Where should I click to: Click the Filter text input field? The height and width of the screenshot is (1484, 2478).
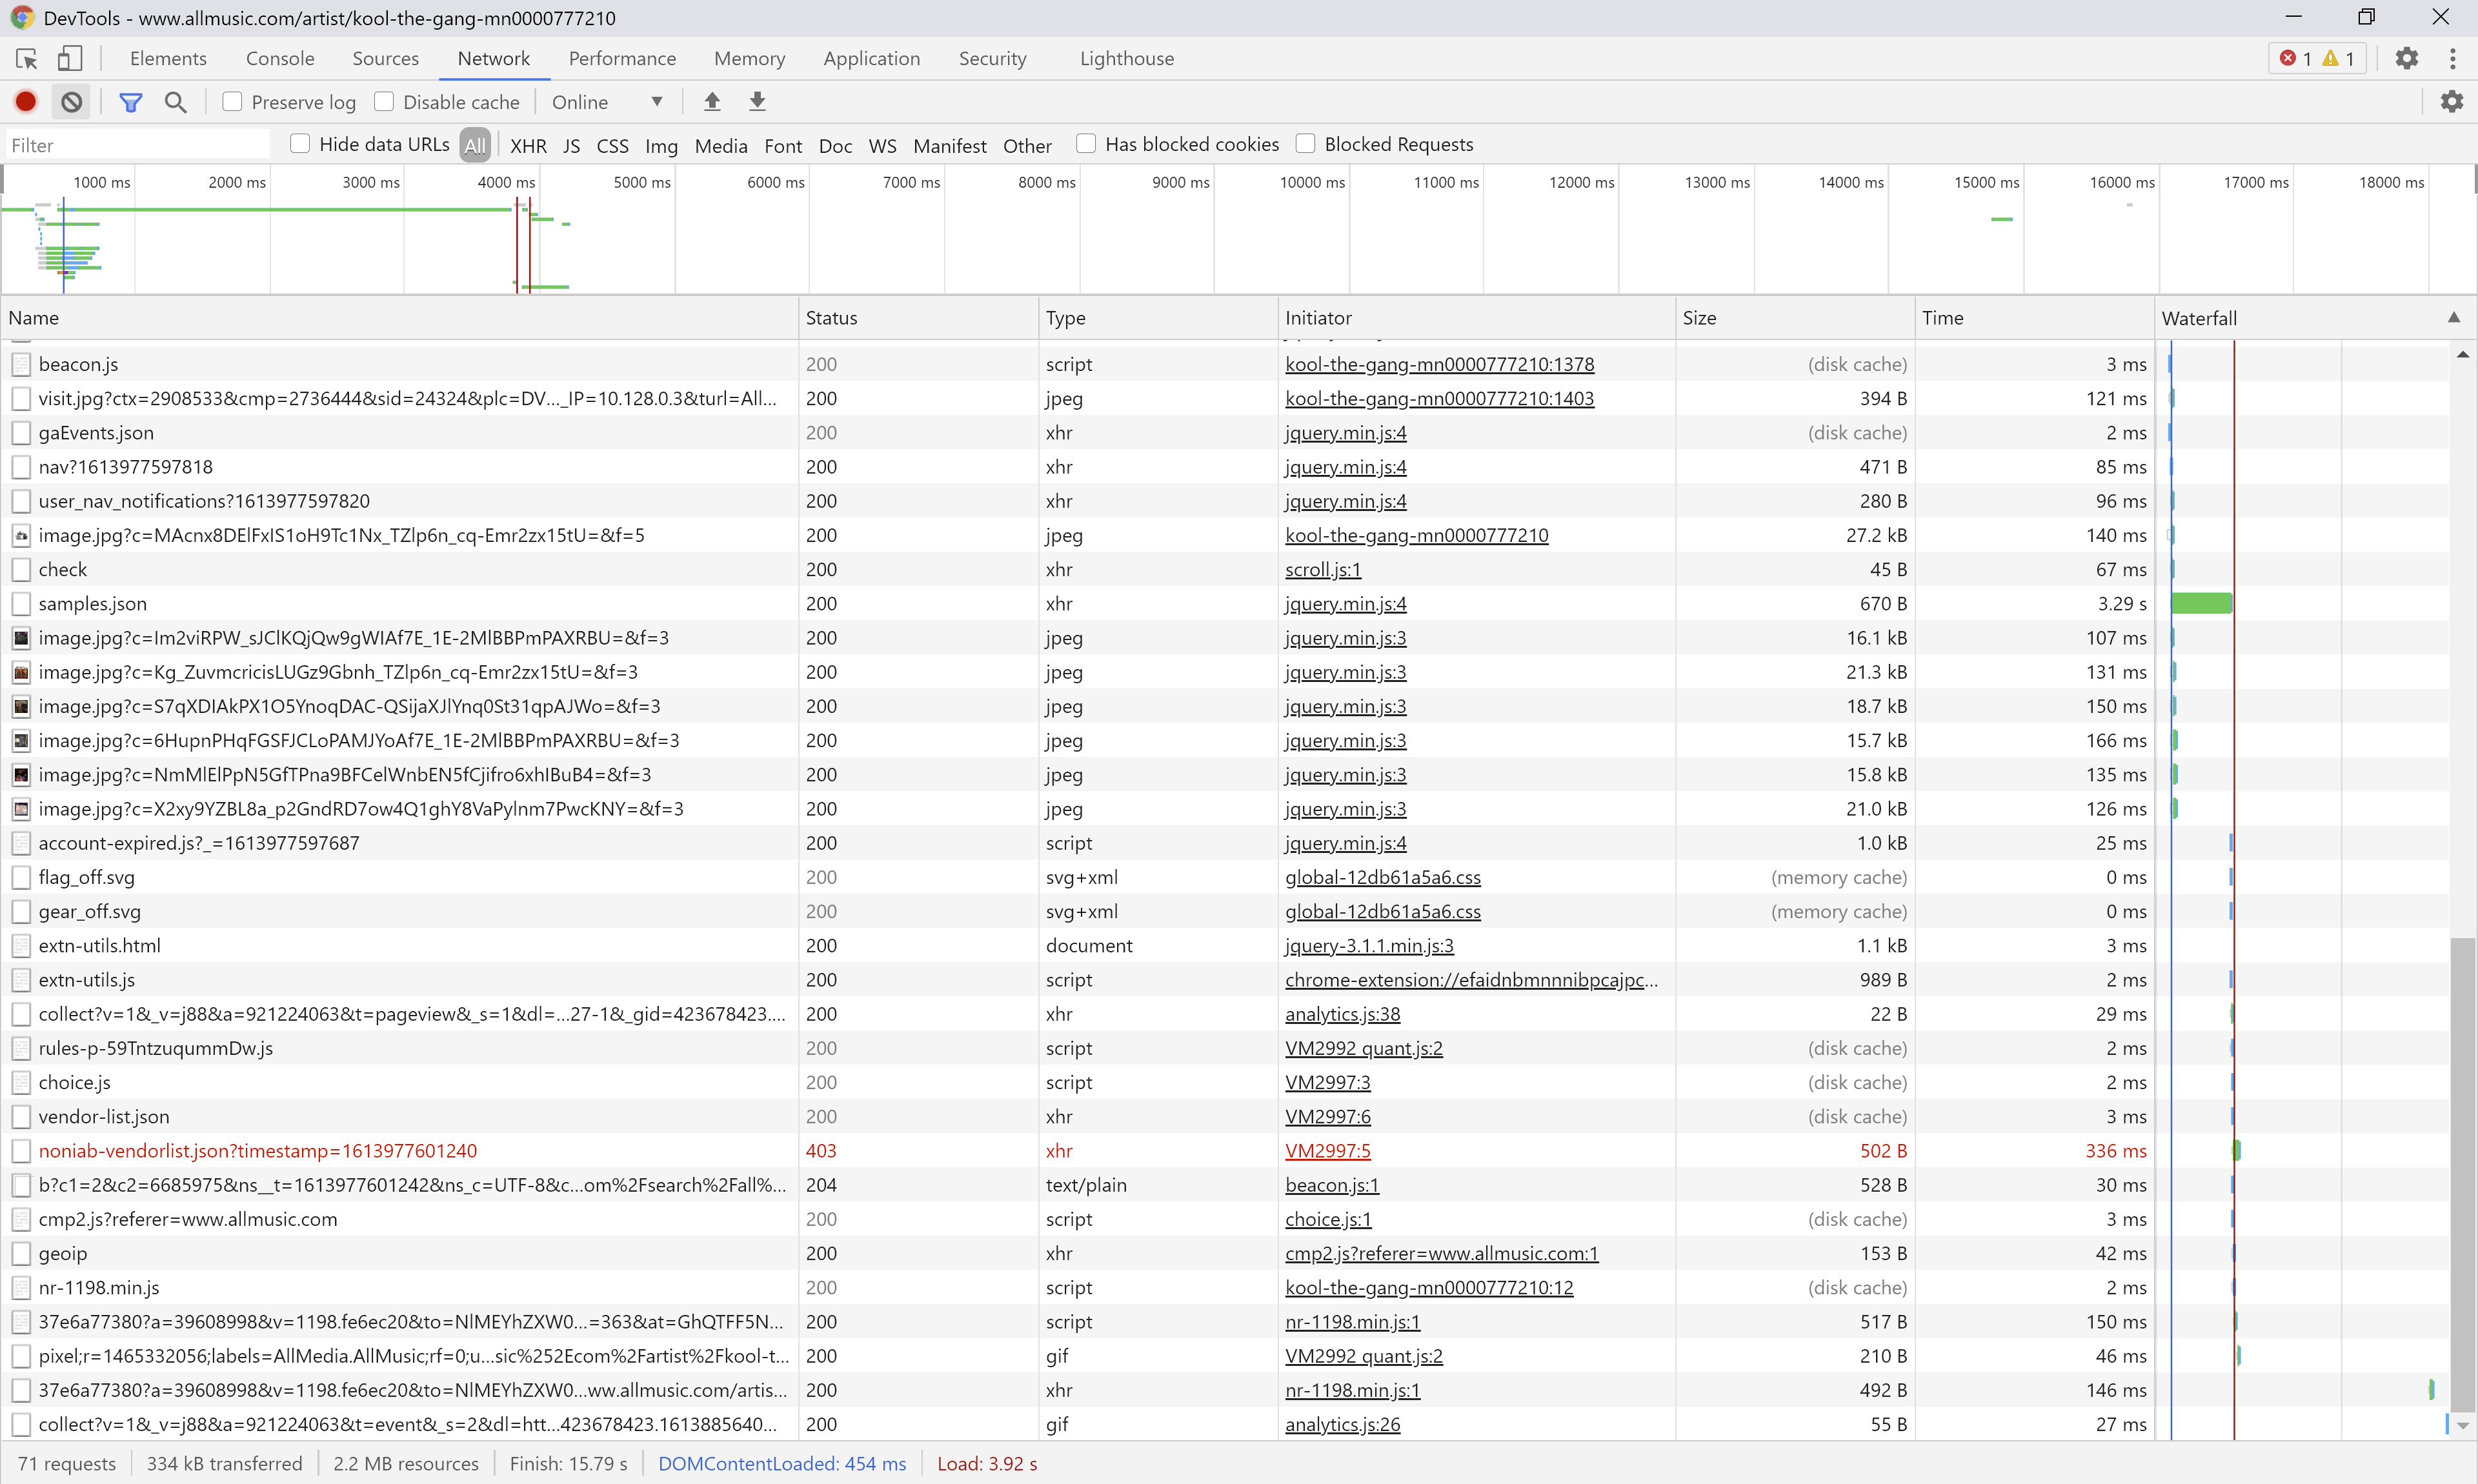tap(137, 145)
